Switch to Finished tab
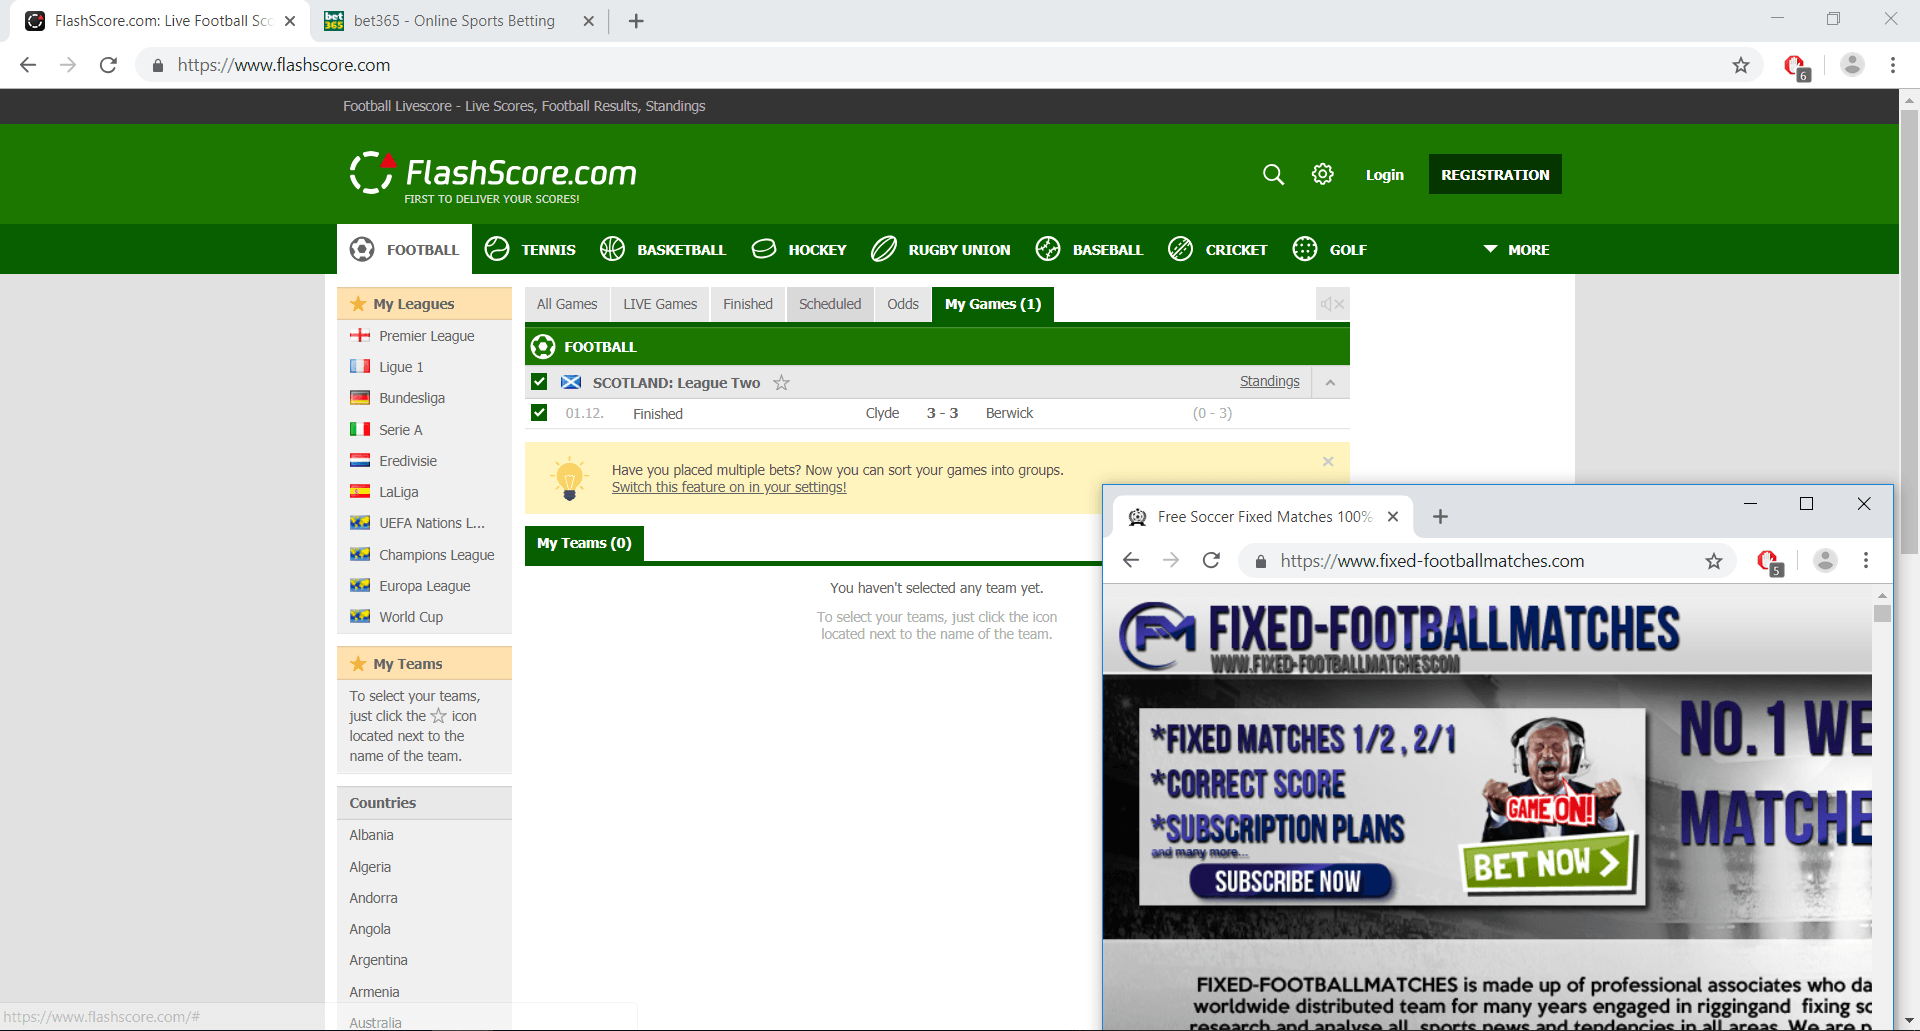 tap(748, 304)
